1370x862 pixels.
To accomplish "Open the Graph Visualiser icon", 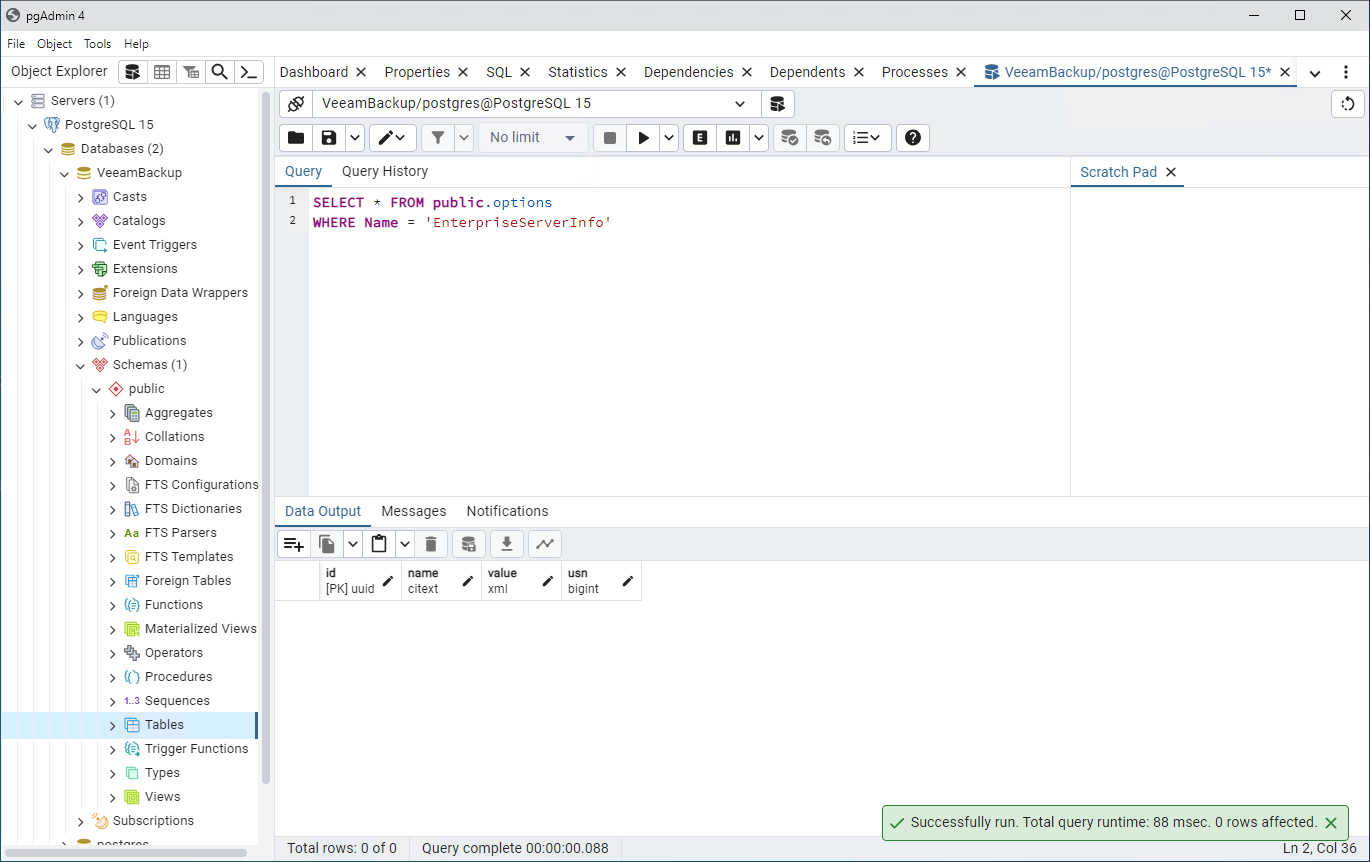I will 545,544.
